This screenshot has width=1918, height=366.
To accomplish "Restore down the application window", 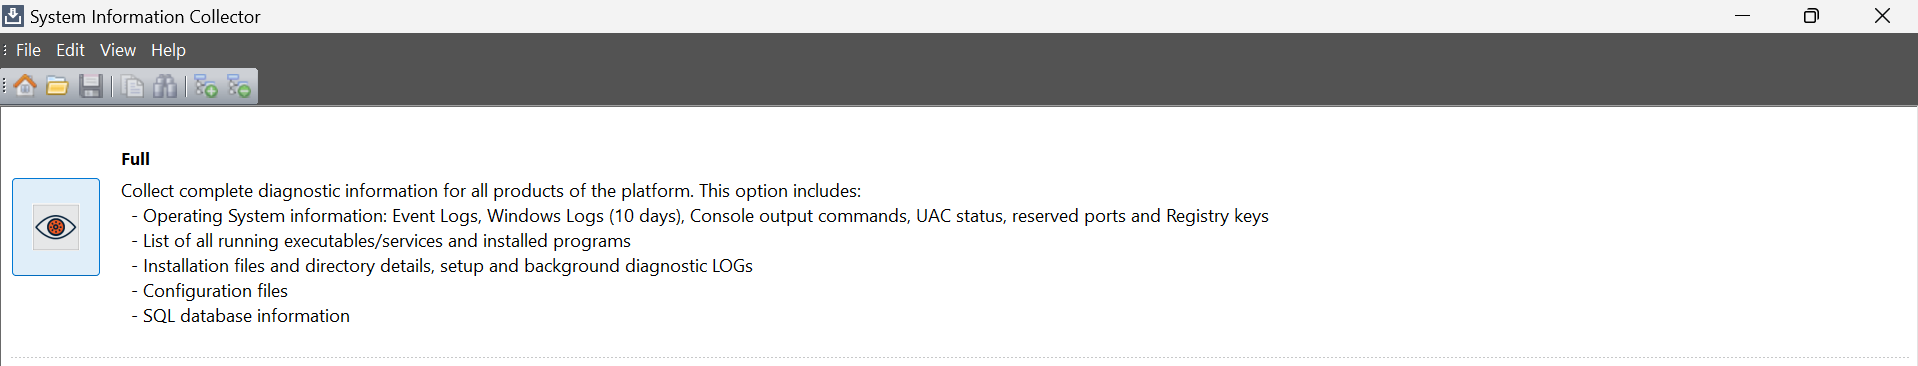I will 1811,16.
